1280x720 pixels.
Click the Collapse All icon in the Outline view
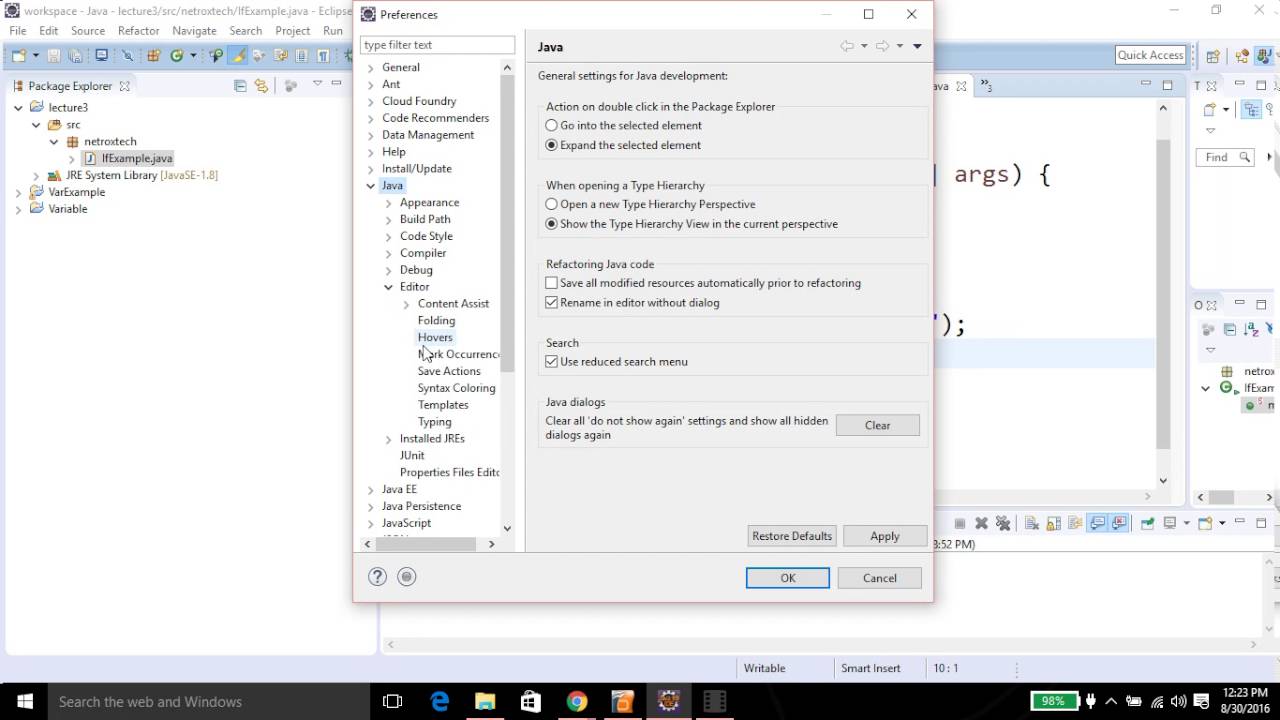point(1230,329)
